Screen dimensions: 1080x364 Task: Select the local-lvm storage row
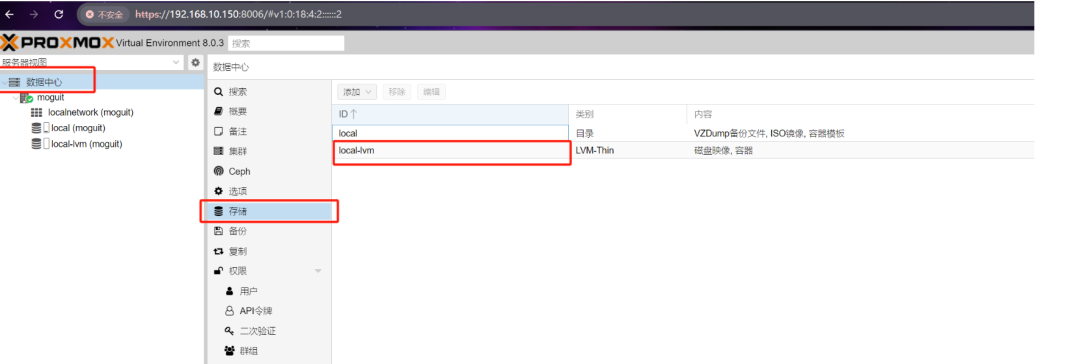click(683, 150)
